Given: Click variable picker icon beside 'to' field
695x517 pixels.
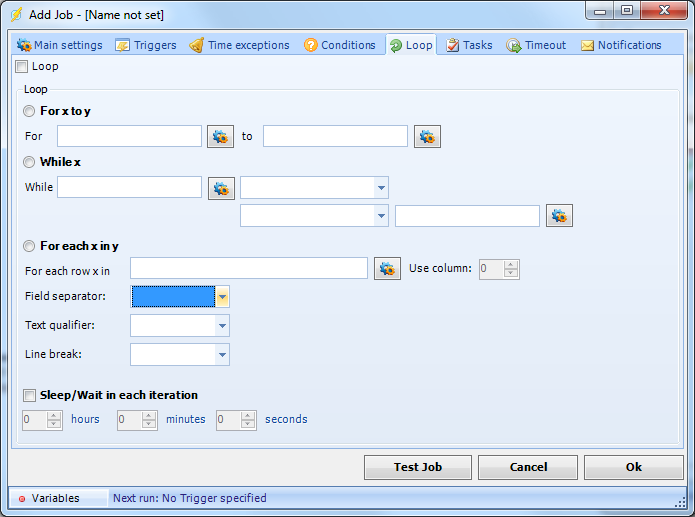Looking at the screenshot, I should (x=428, y=136).
